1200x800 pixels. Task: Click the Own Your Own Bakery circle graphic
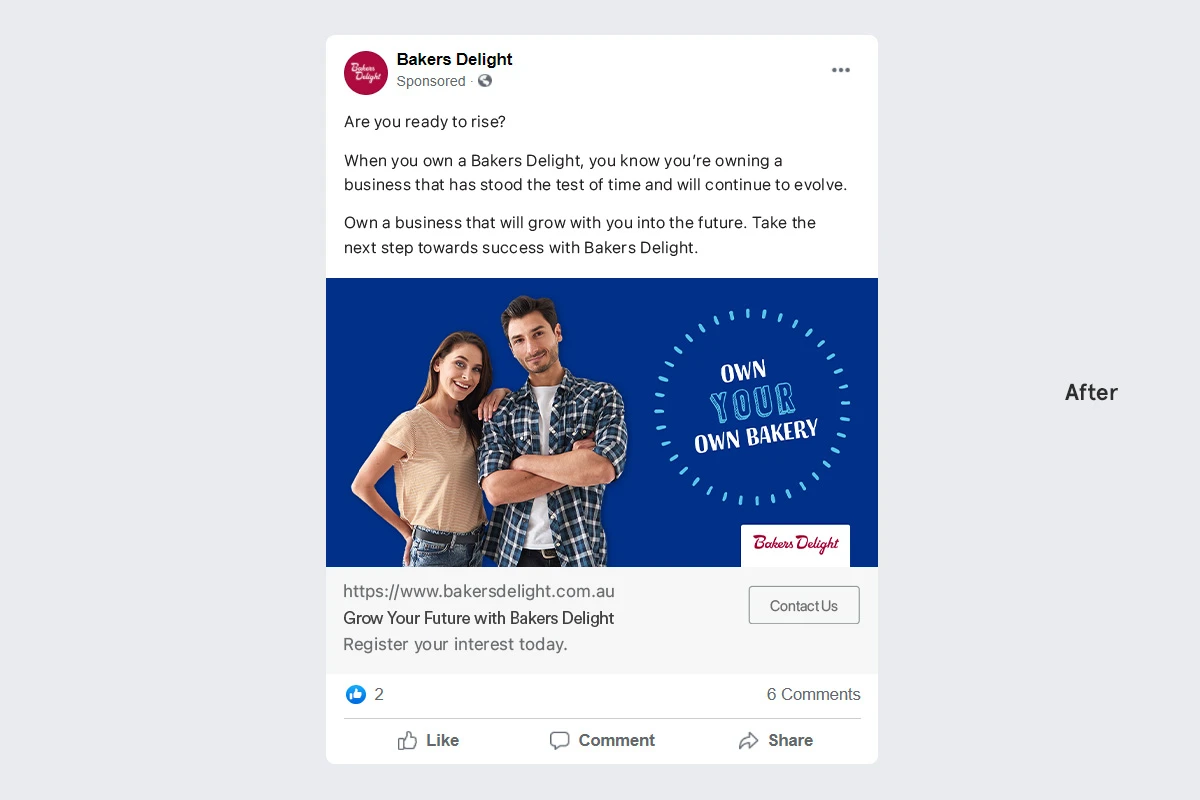[x=752, y=406]
